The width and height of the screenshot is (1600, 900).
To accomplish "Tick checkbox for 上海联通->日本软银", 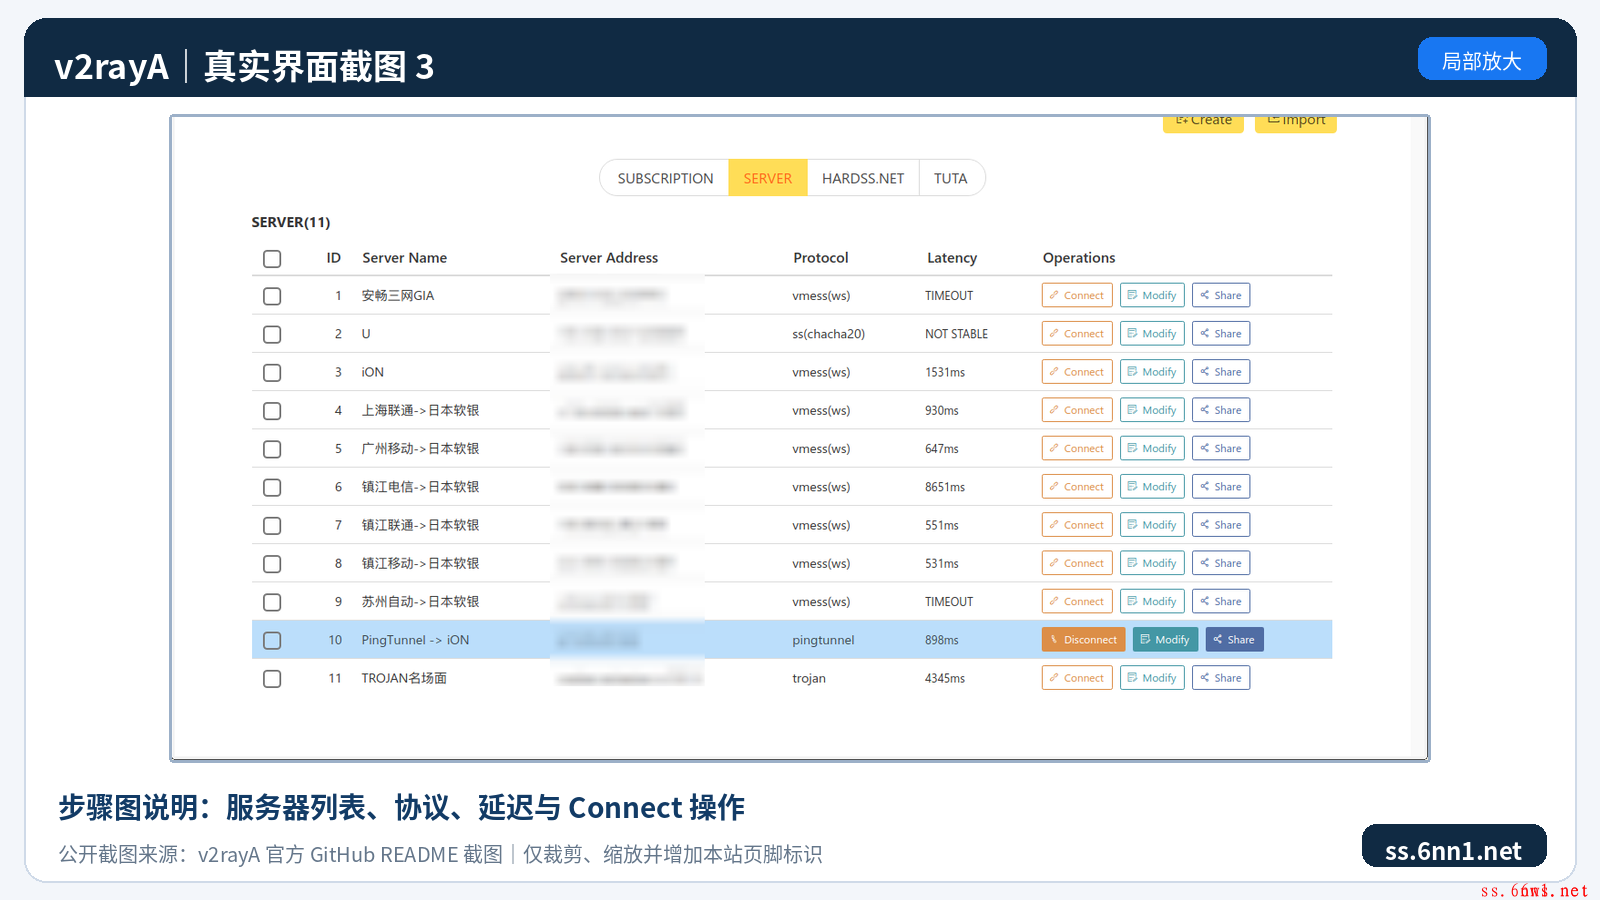I will 272,411.
